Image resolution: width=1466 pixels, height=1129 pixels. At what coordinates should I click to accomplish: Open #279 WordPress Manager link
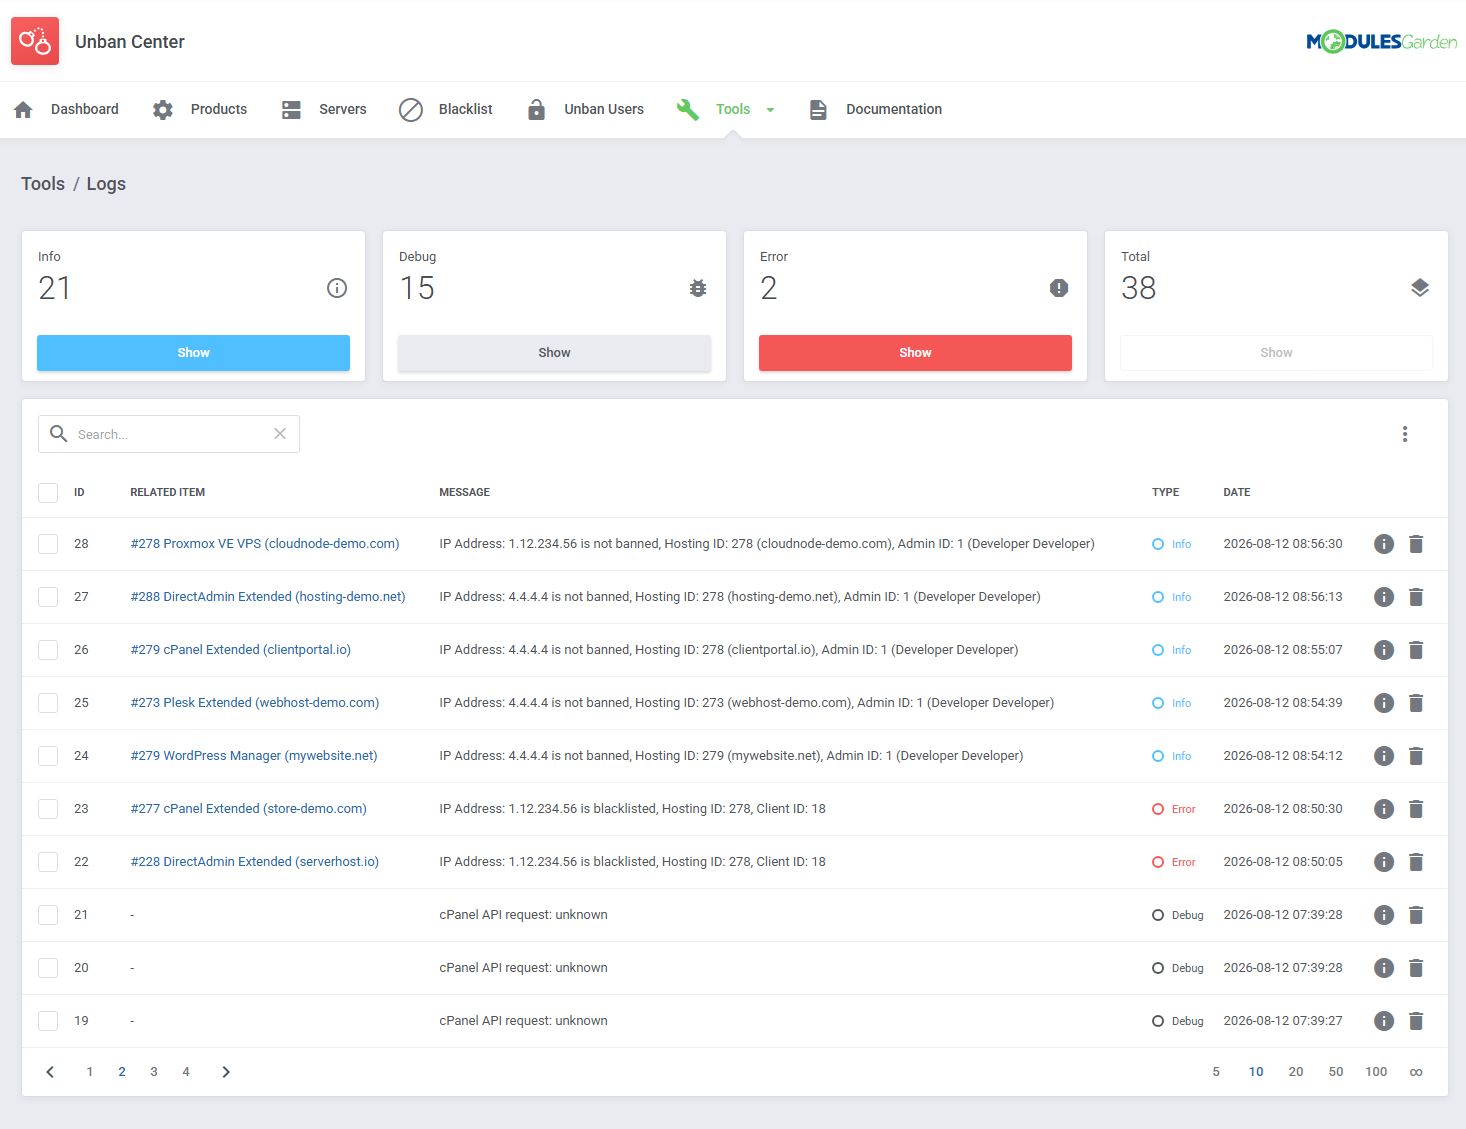pyautogui.click(x=254, y=756)
